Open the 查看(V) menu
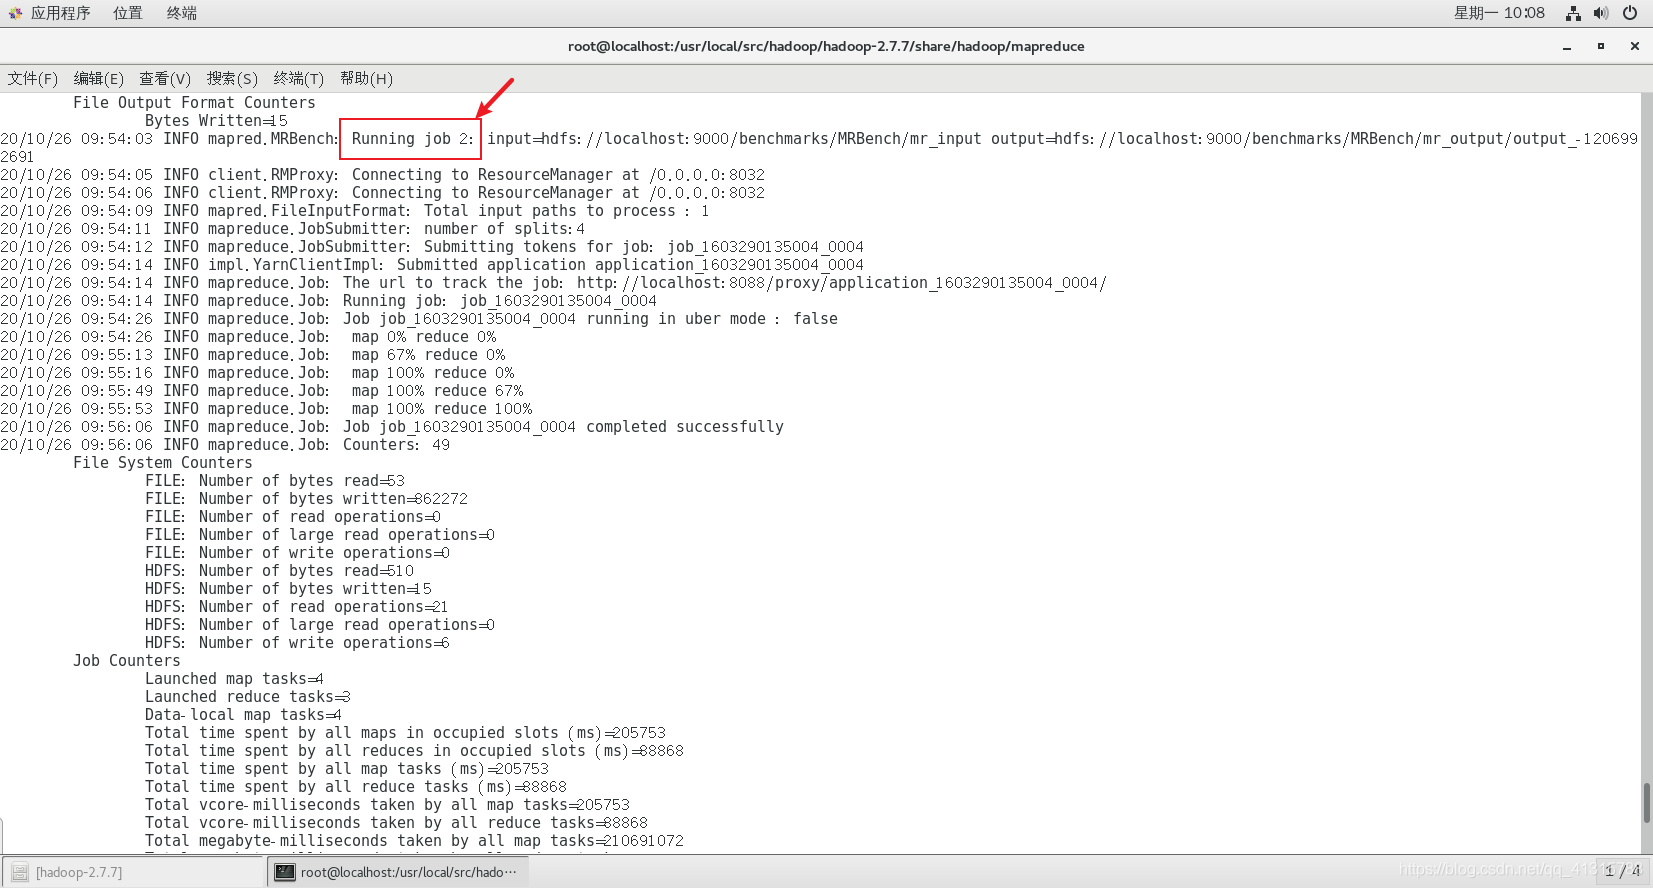This screenshot has width=1653, height=888. [x=165, y=78]
